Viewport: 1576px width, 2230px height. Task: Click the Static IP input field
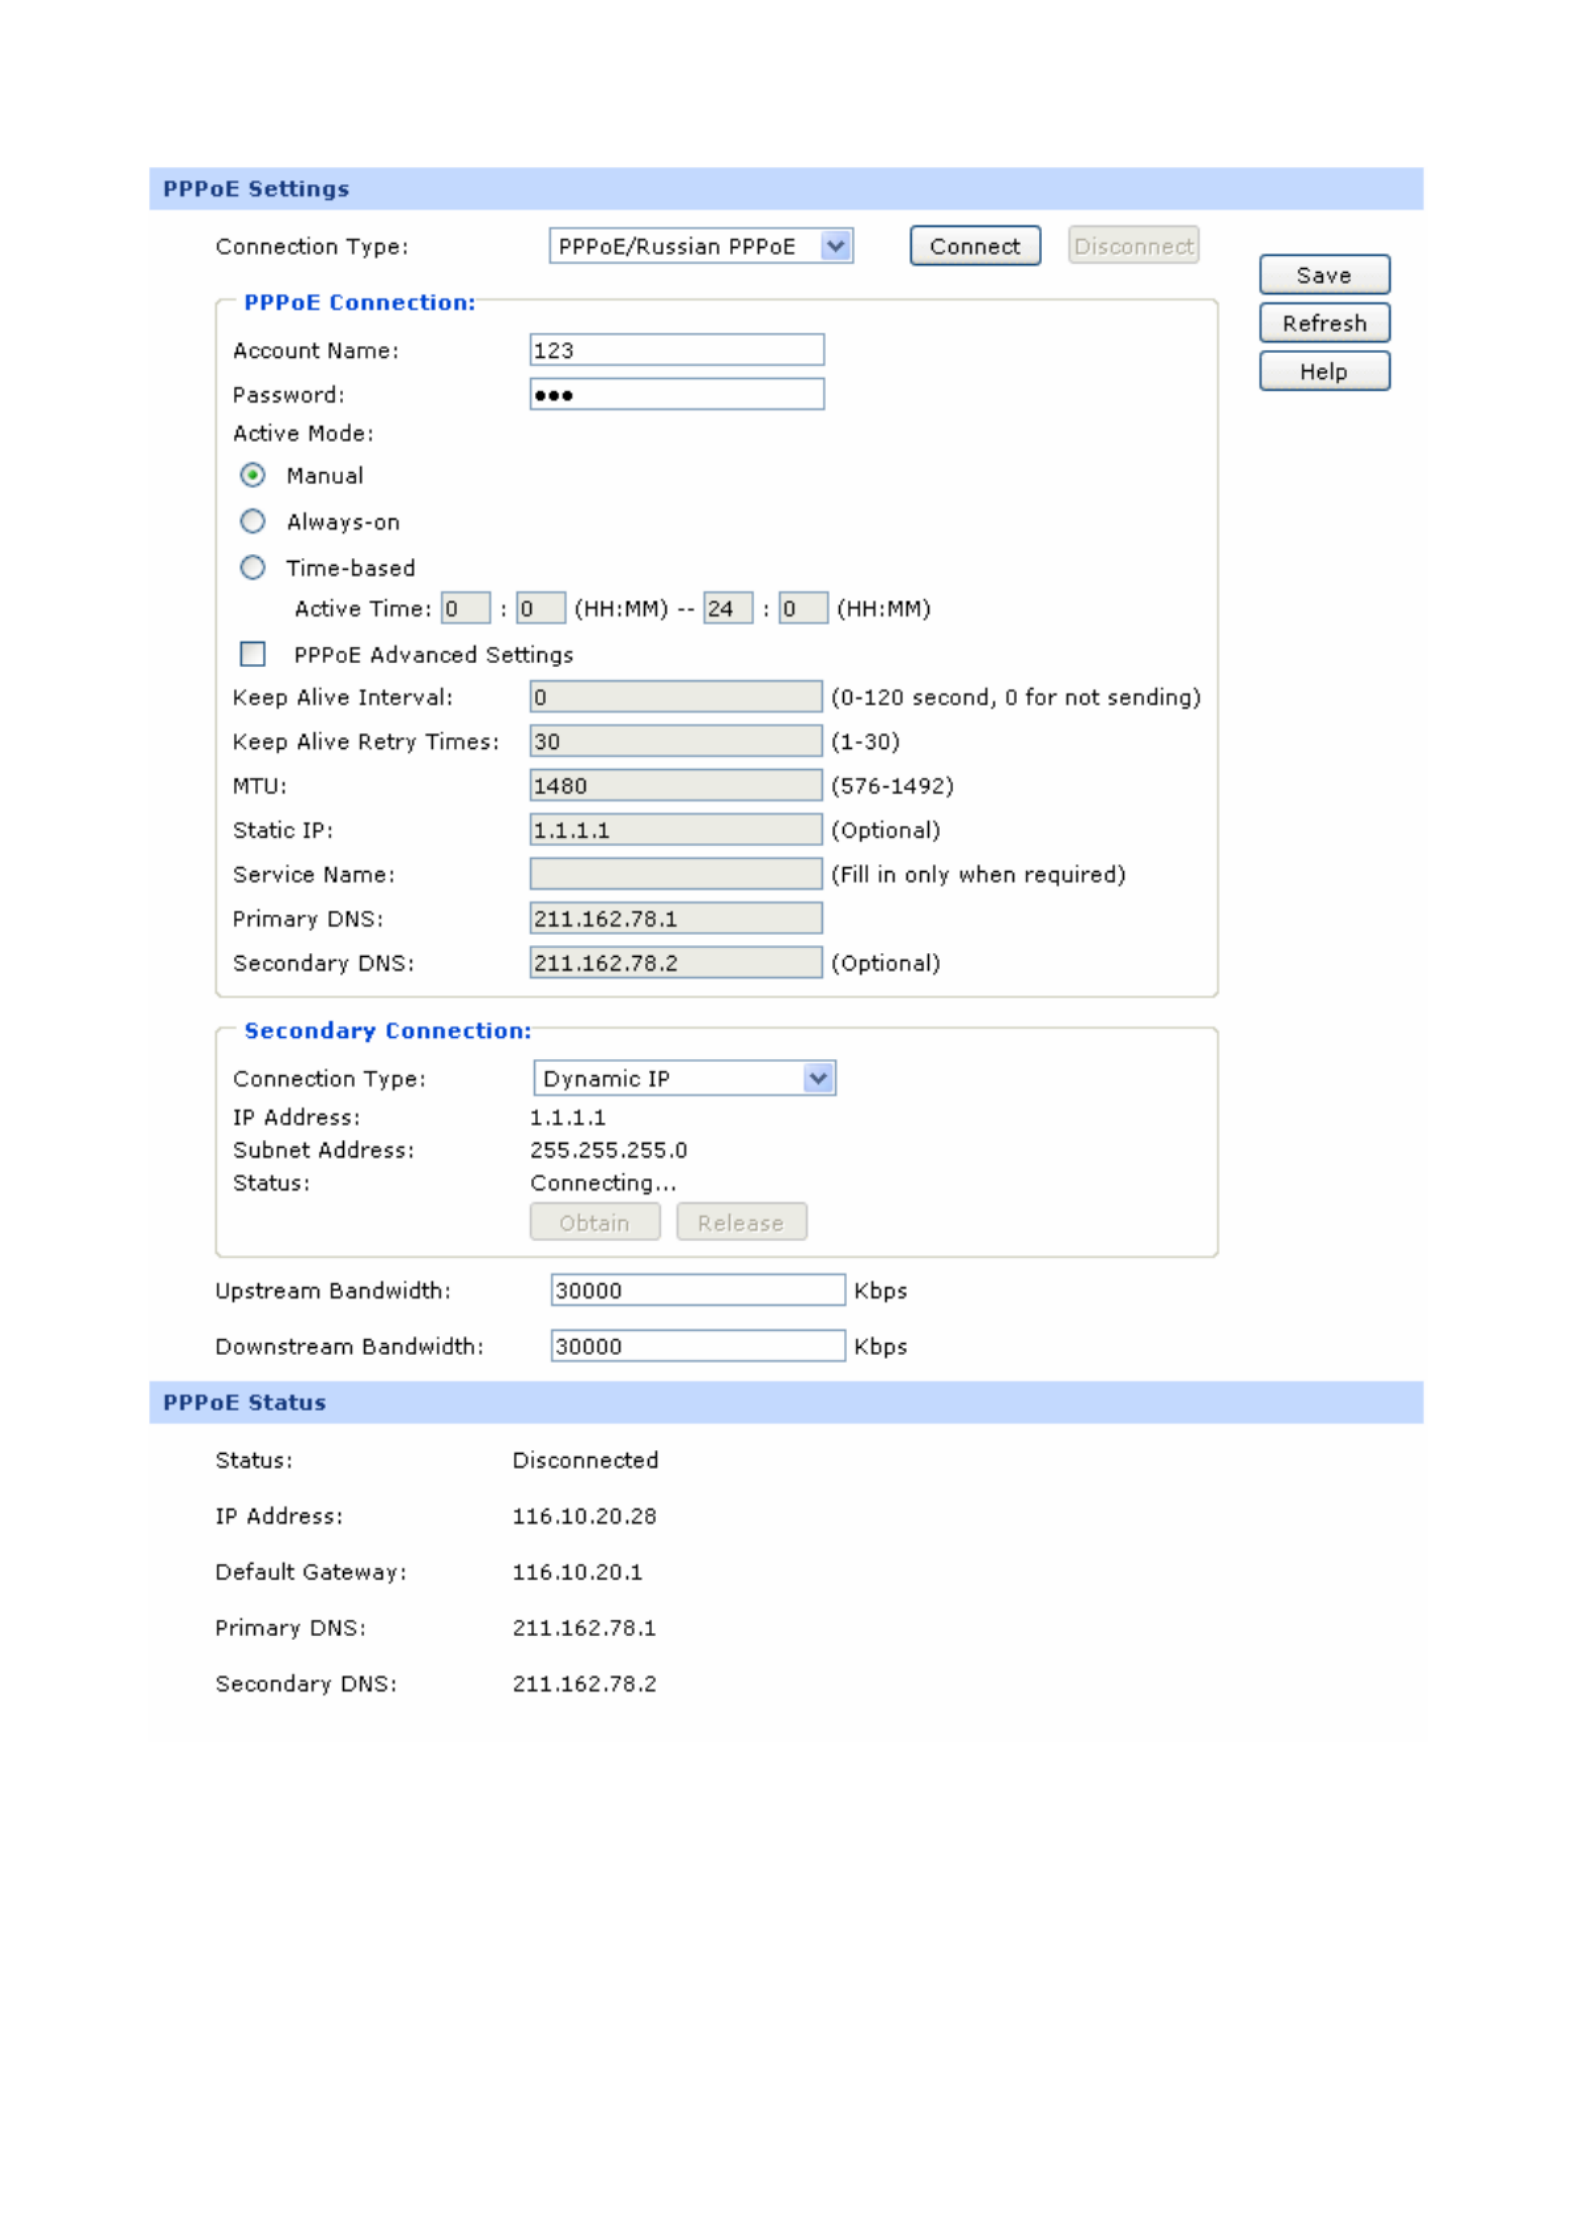(675, 830)
